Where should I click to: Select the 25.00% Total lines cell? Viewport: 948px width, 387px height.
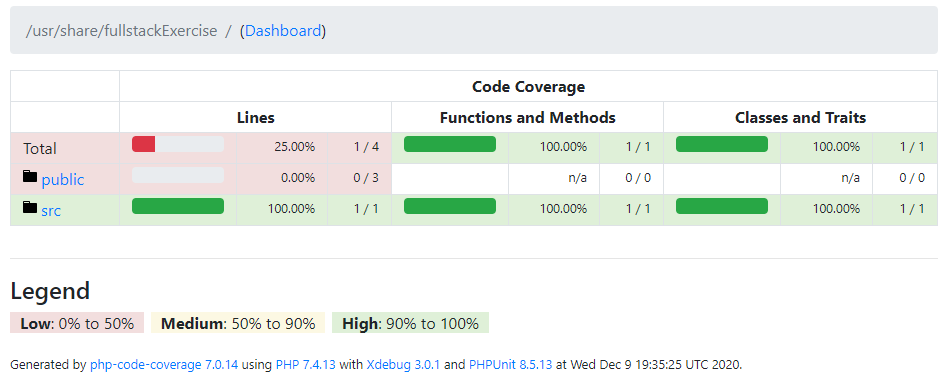pyautogui.click(x=282, y=148)
